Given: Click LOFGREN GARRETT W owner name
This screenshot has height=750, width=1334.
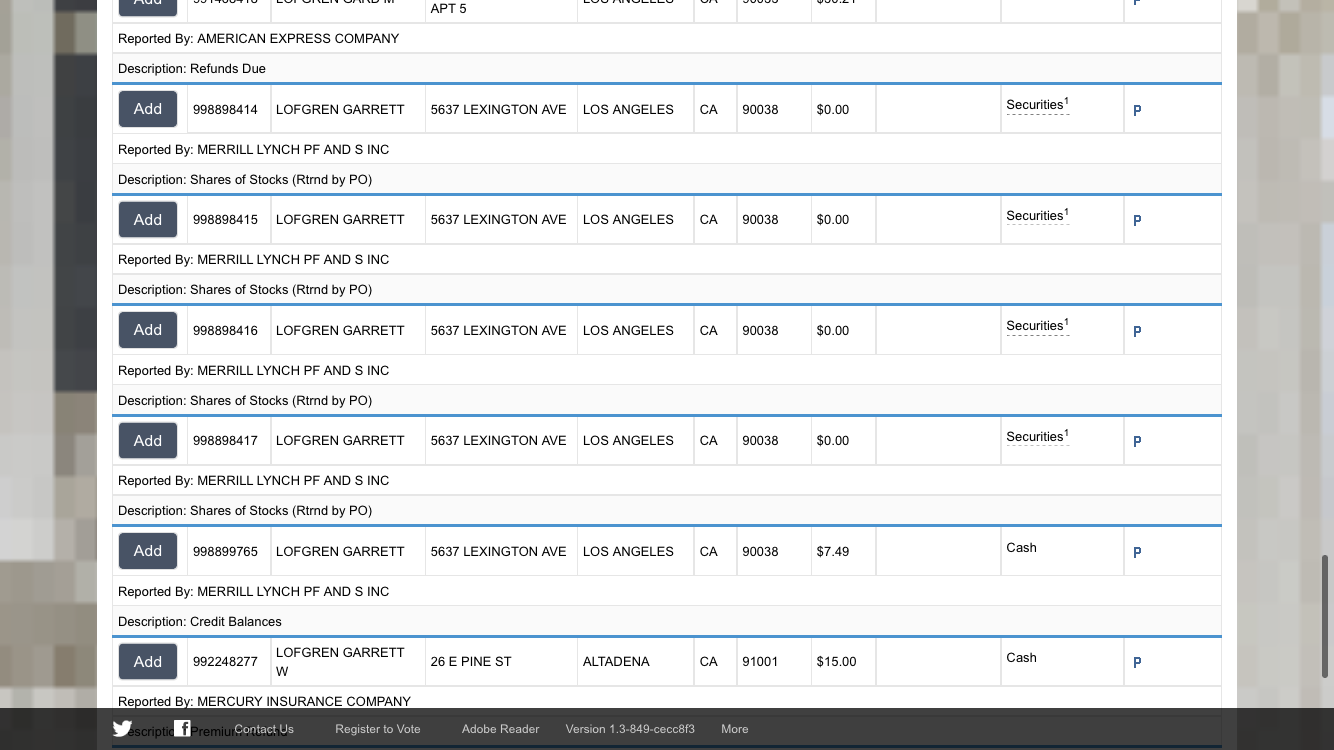Looking at the screenshot, I should pos(340,661).
